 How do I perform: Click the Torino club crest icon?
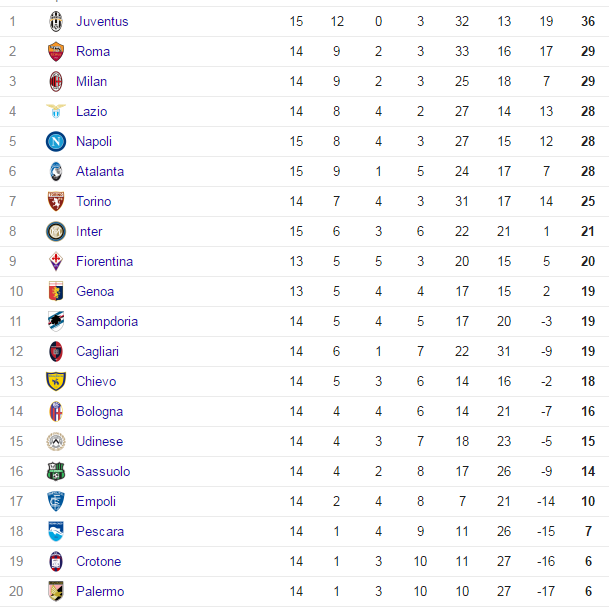(55, 201)
